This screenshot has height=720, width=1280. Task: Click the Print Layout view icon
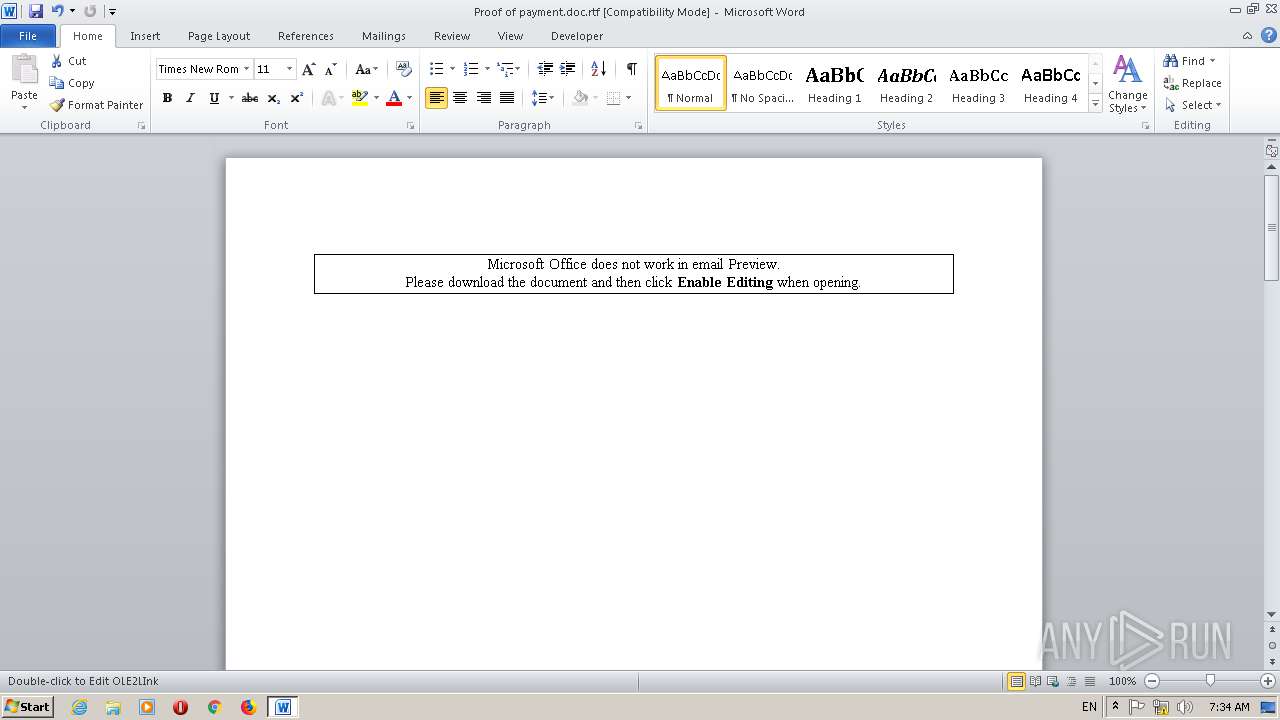tap(1016, 681)
